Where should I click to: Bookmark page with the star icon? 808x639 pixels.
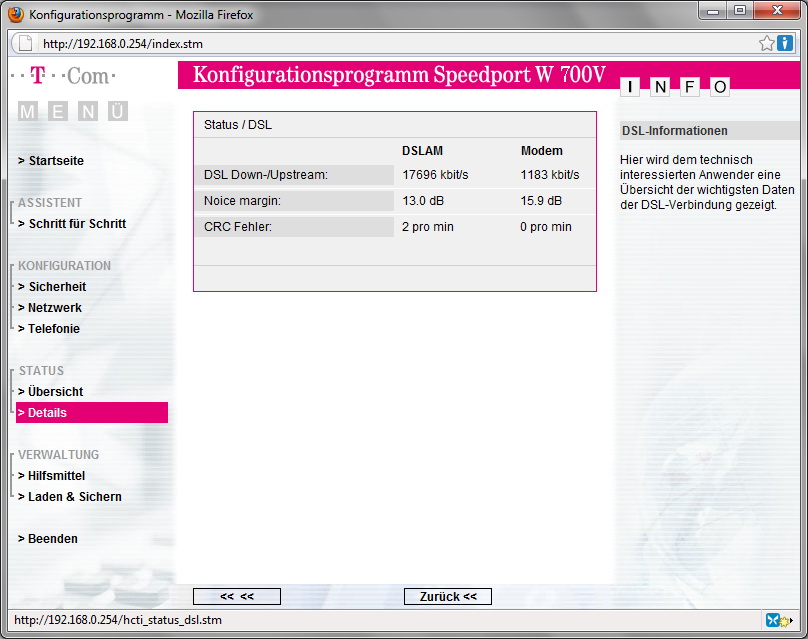(x=766, y=43)
